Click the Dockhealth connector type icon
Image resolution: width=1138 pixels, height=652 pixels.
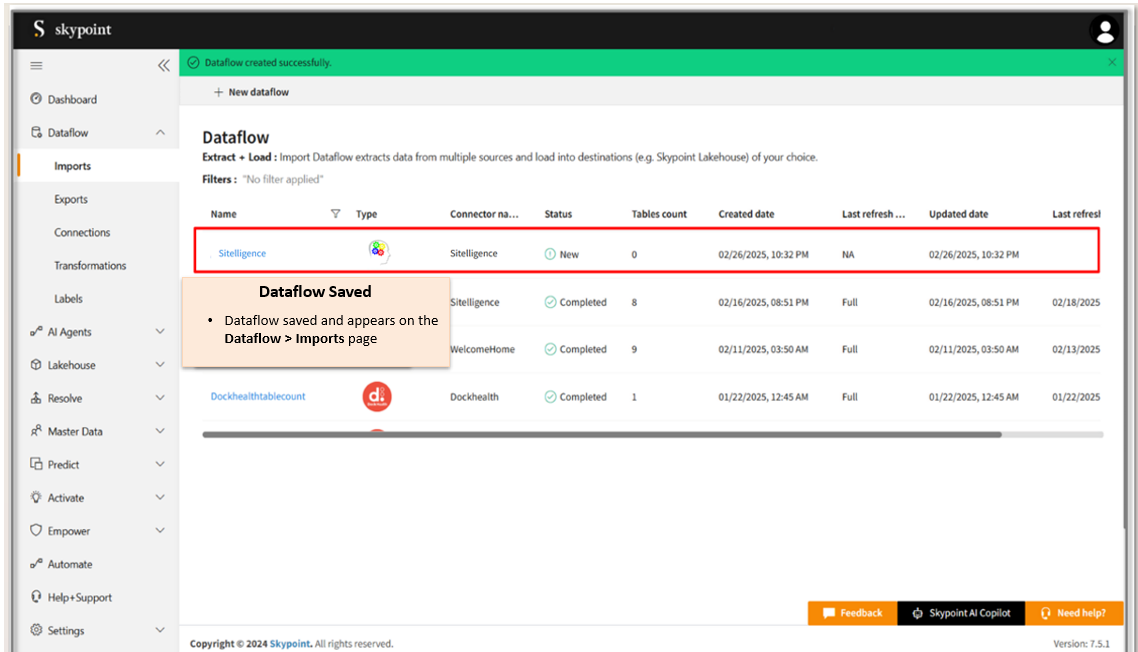377,397
